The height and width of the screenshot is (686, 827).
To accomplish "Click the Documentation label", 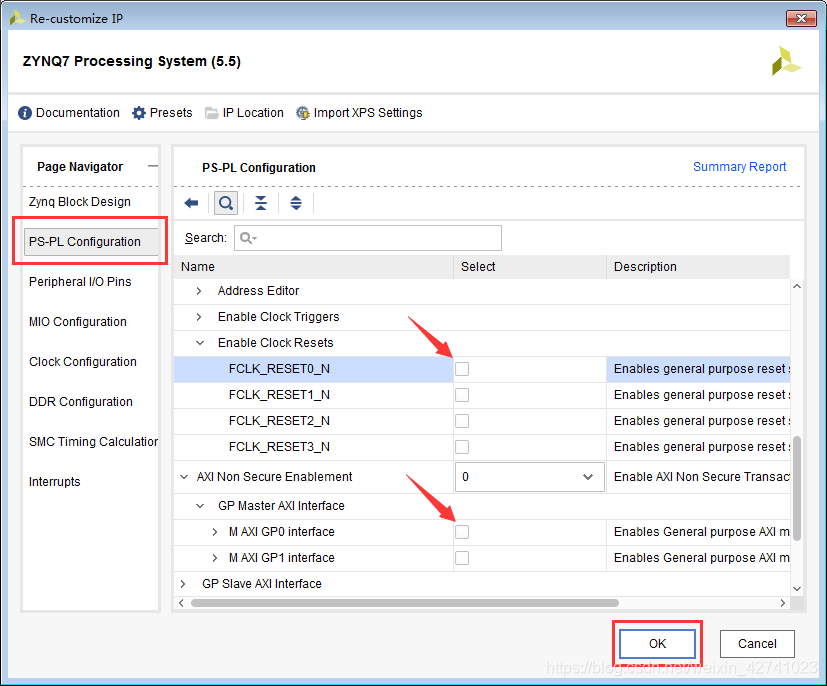I will (x=78, y=113).
